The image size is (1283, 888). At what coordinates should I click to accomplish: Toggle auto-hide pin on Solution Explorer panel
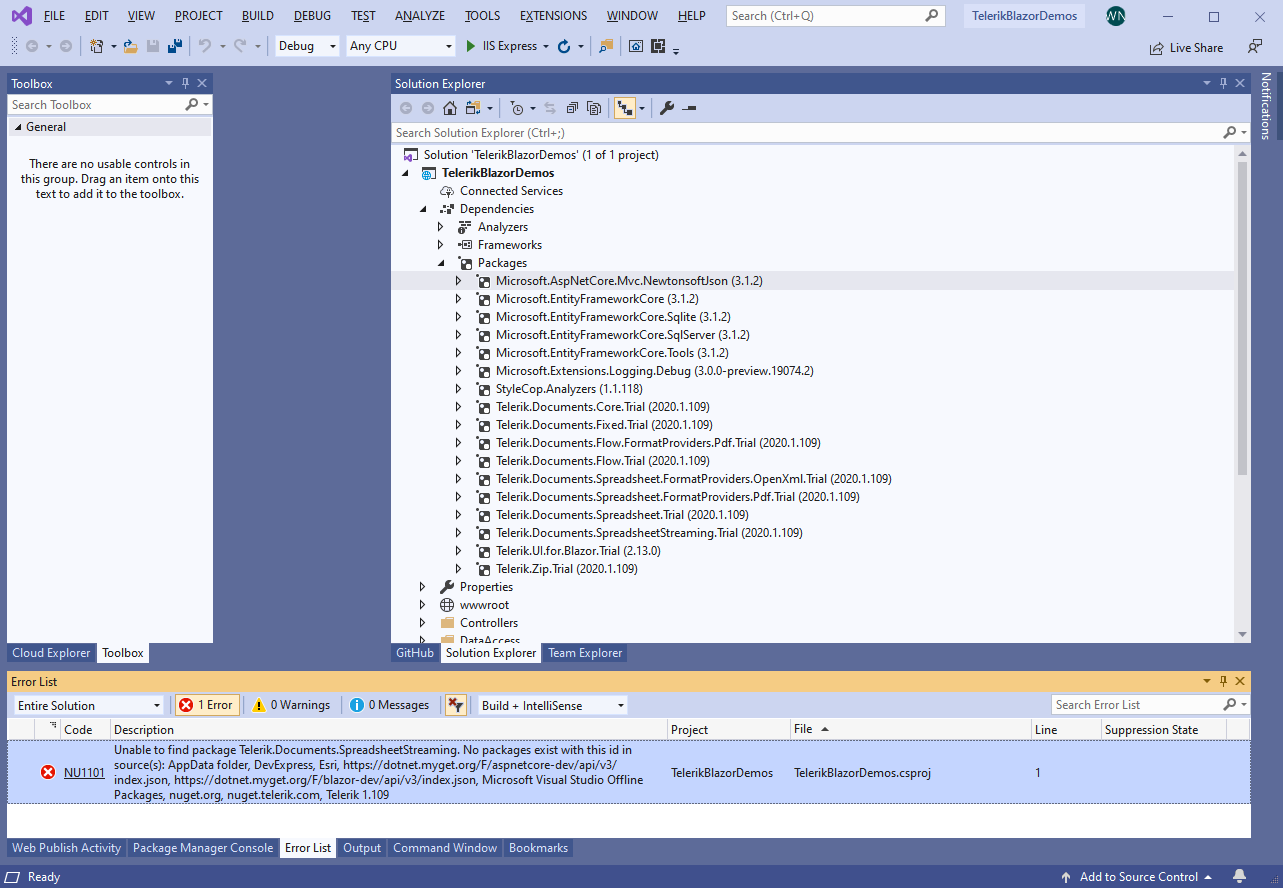click(1223, 84)
